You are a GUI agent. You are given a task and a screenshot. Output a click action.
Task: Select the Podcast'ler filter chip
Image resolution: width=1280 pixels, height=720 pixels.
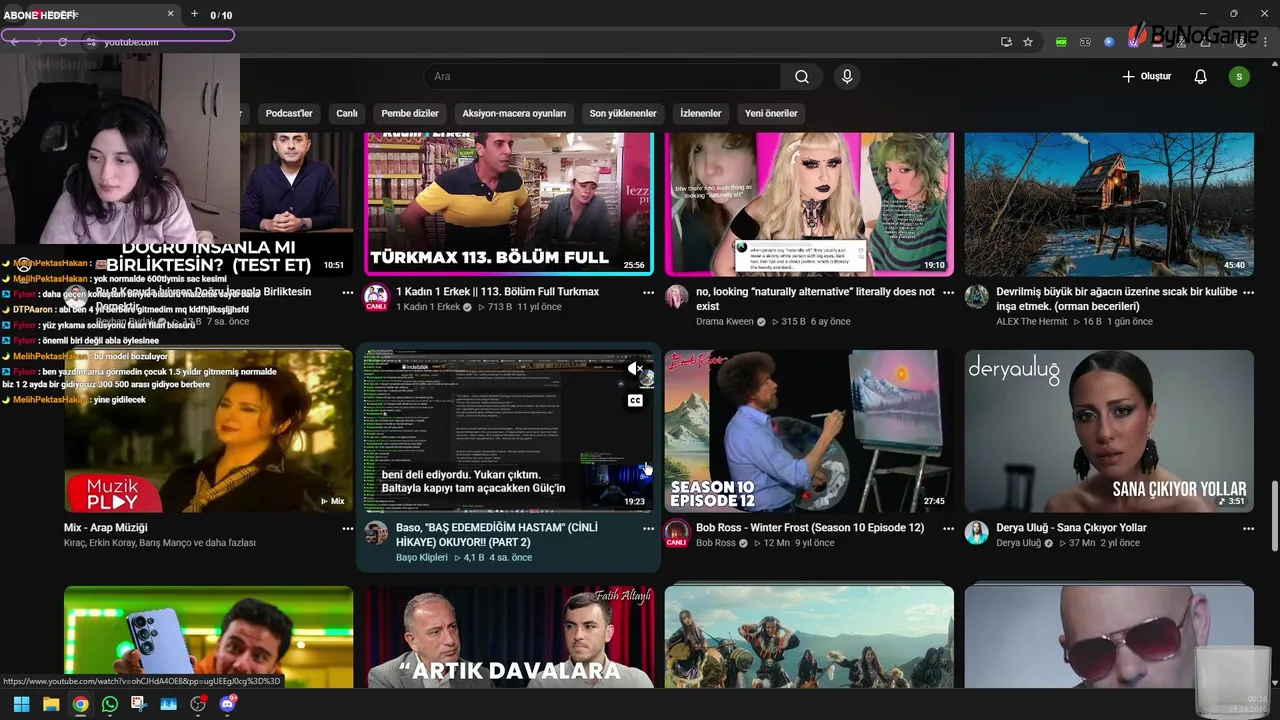click(x=289, y=114)
